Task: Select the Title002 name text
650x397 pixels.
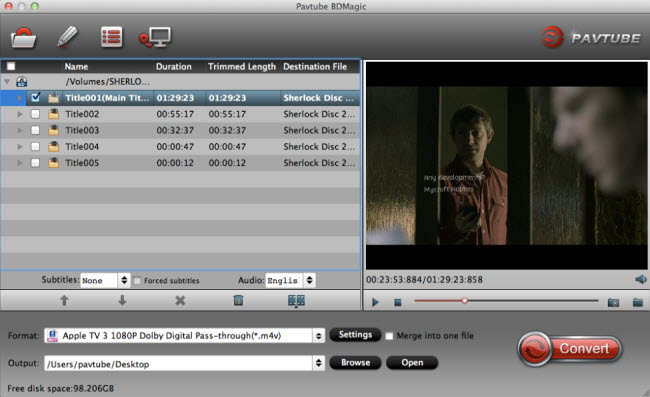Action: [82, 114]
